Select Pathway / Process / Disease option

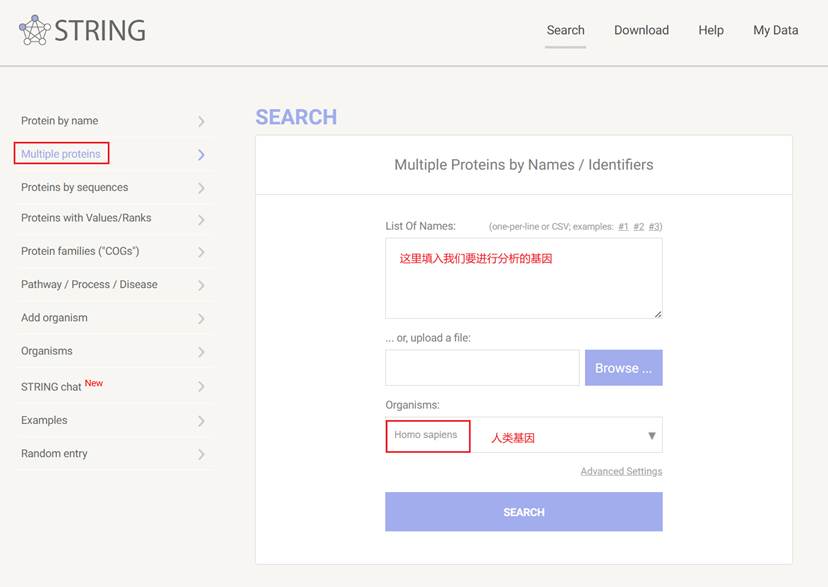coord(89,285)
